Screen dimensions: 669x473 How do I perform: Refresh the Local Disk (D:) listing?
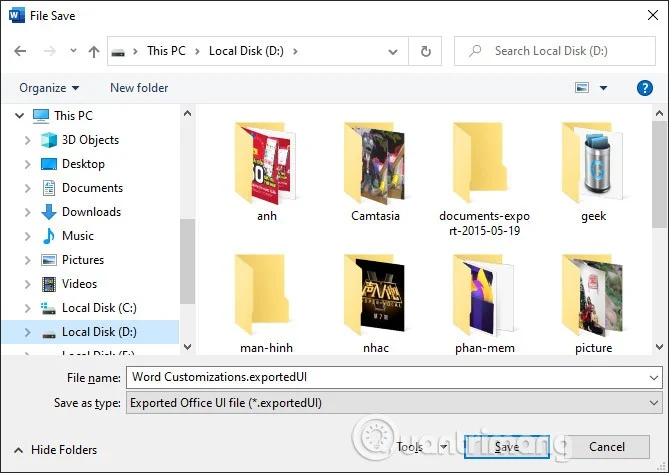coord(425,52)
